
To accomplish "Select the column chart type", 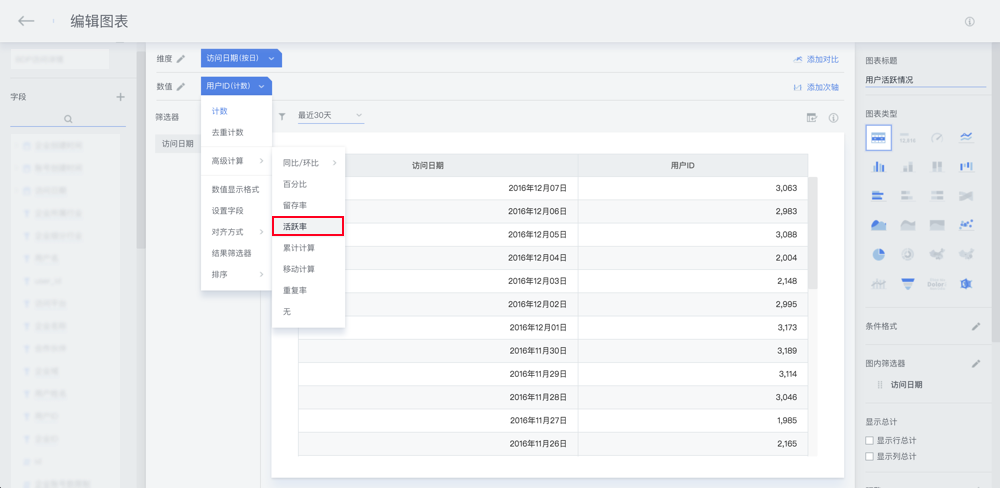I will point(878,166).
